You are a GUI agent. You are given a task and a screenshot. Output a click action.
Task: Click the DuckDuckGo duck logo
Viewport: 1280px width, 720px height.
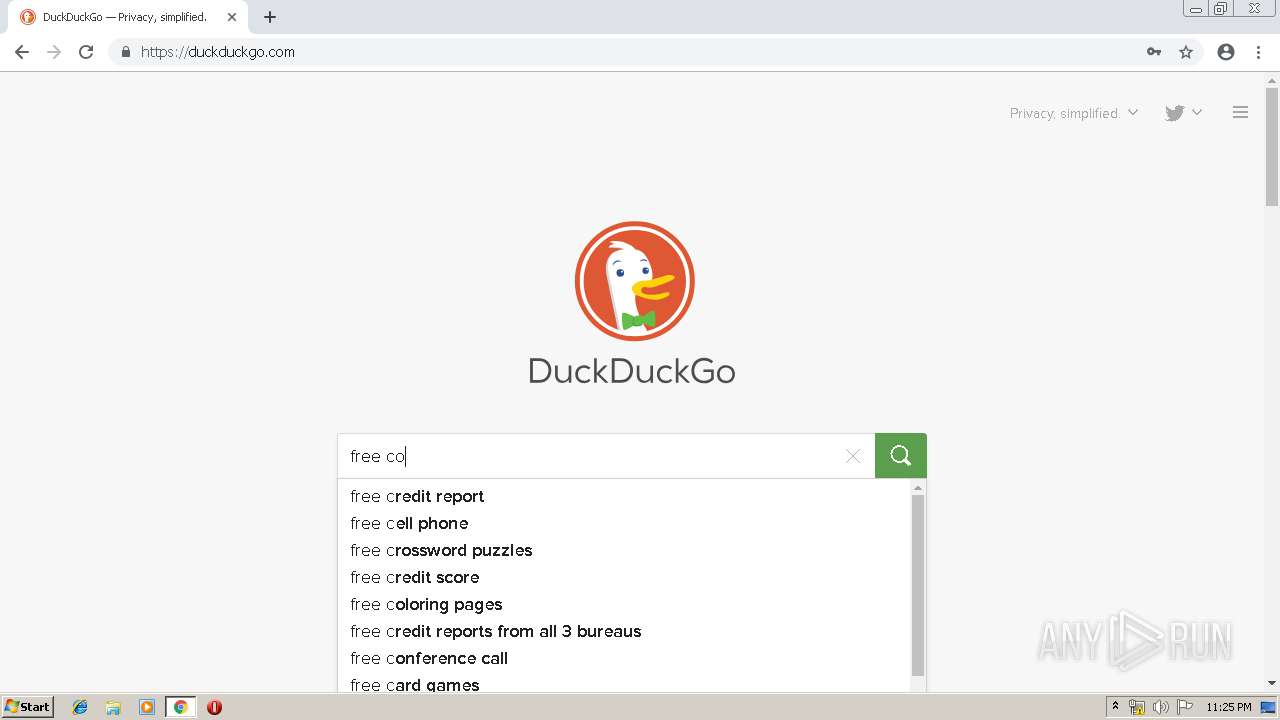pos(634,281)
